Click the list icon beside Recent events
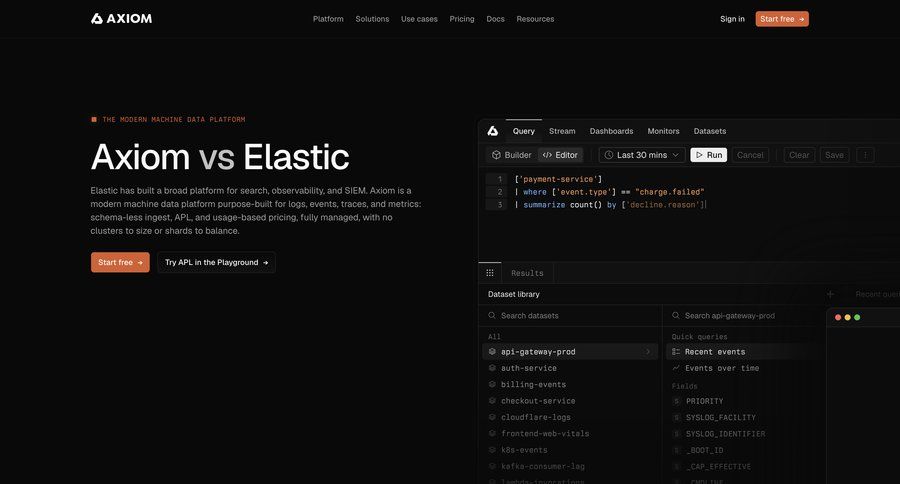Screen dimensions: 900x484 (676, 351)
